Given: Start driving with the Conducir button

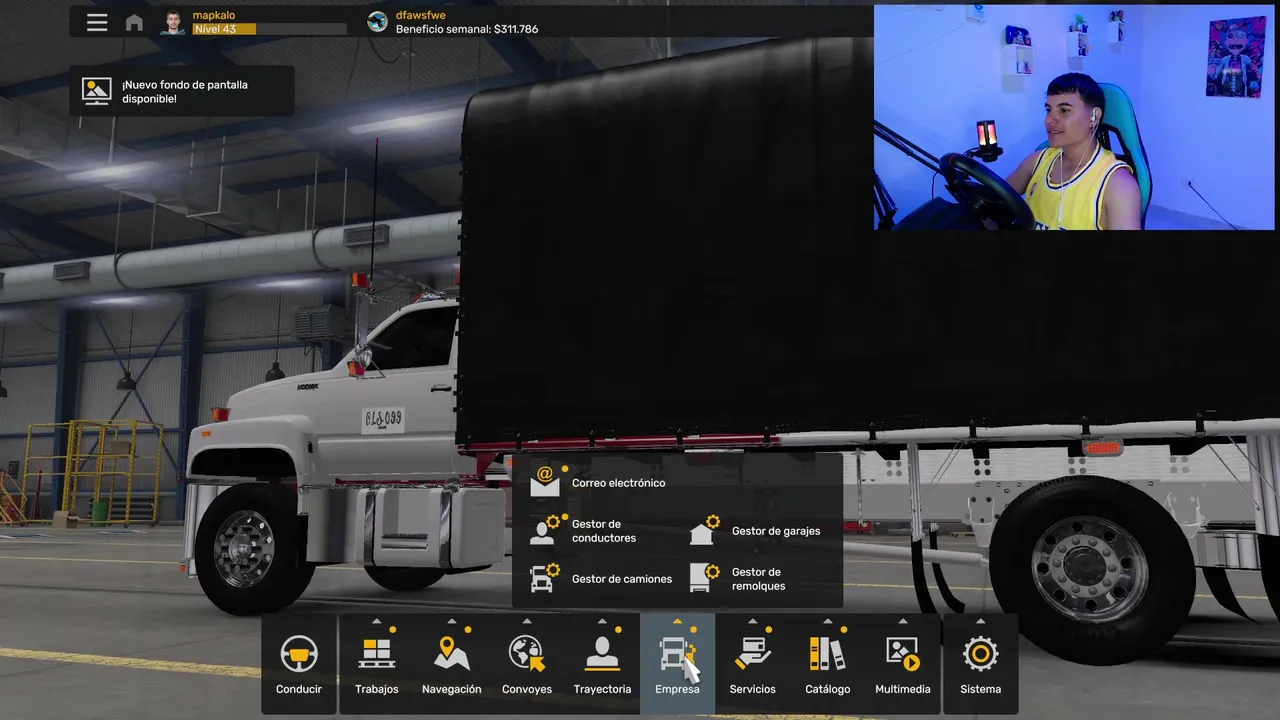Looking at the screenshot, I should tap(299, 664).
